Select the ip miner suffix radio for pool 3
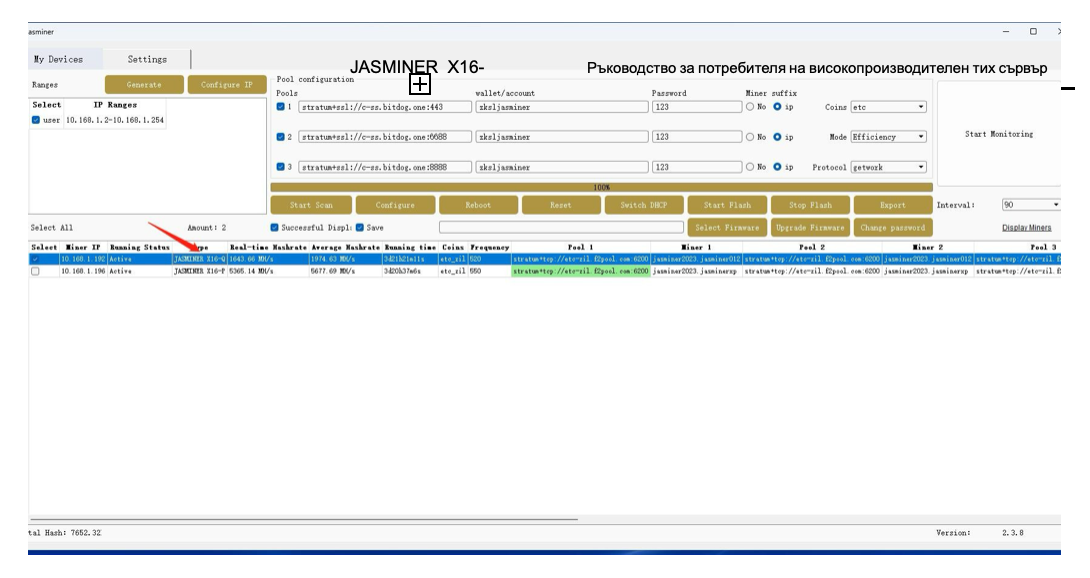 777,167
